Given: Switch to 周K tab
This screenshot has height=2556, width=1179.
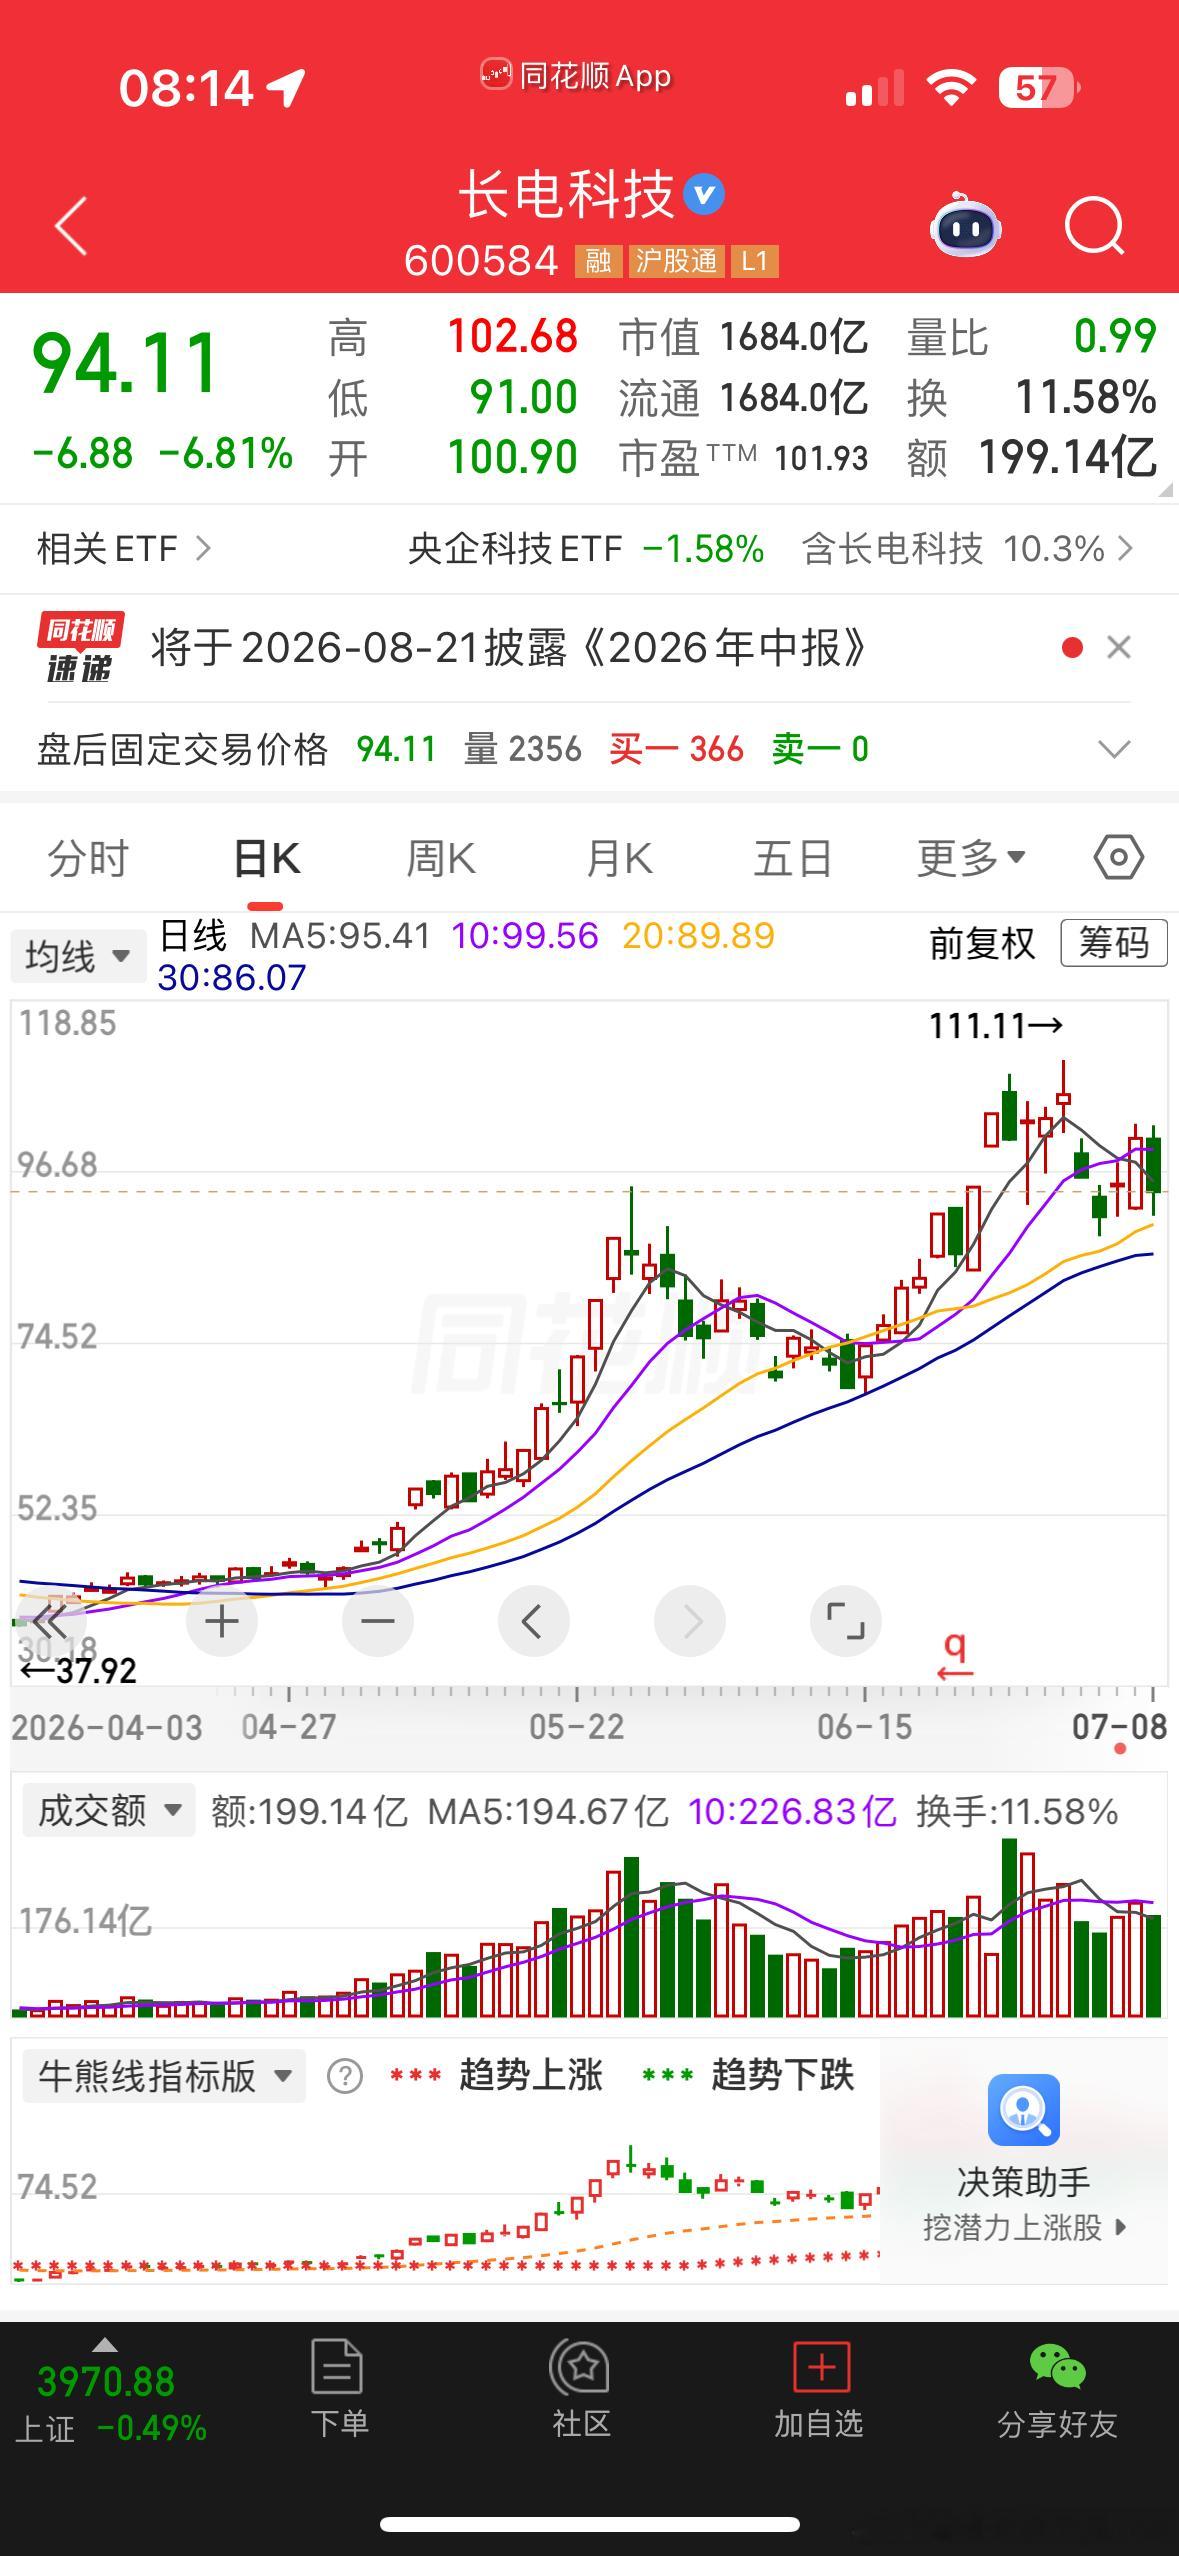Looking at the screenshot, I should 441,858.
